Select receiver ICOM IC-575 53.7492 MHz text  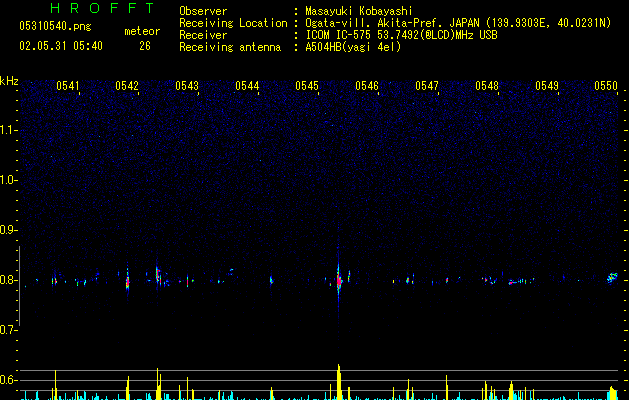(401, 35)
